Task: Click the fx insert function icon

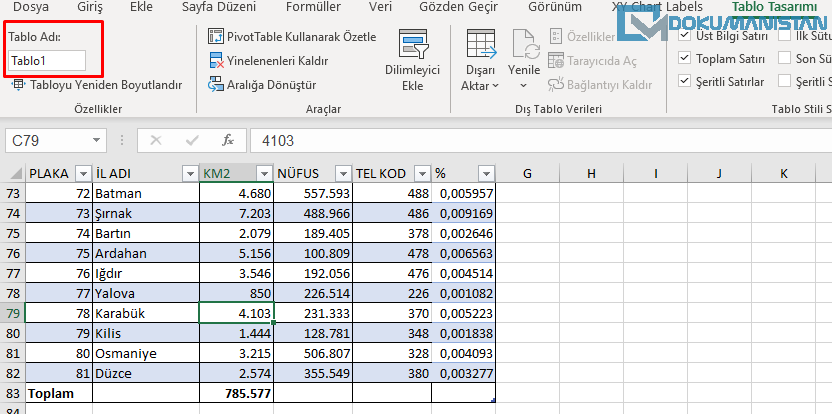Action: (x=228, y=141)
